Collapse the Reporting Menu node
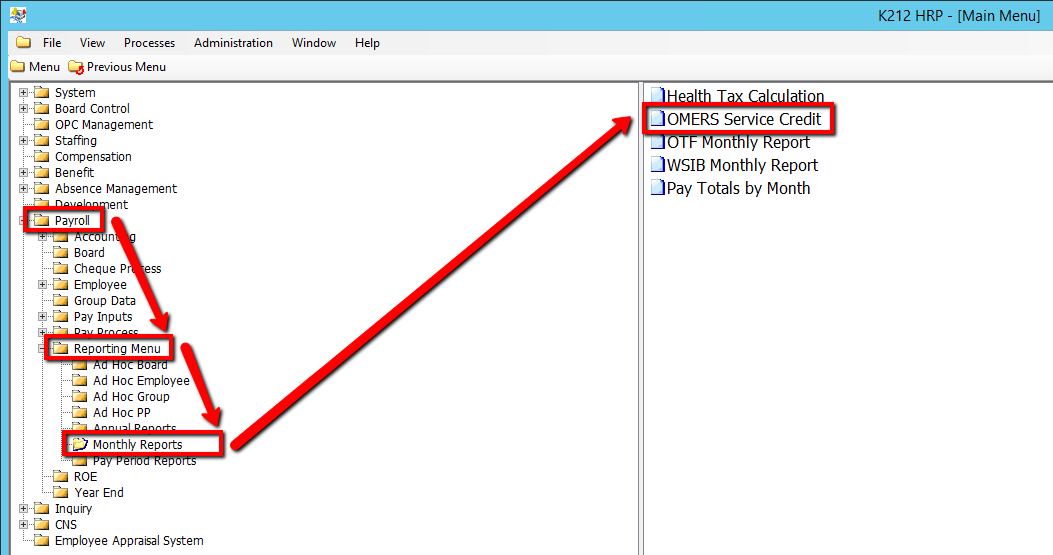1053x555 pixels. pyautogui.click(x=43, y=349)
